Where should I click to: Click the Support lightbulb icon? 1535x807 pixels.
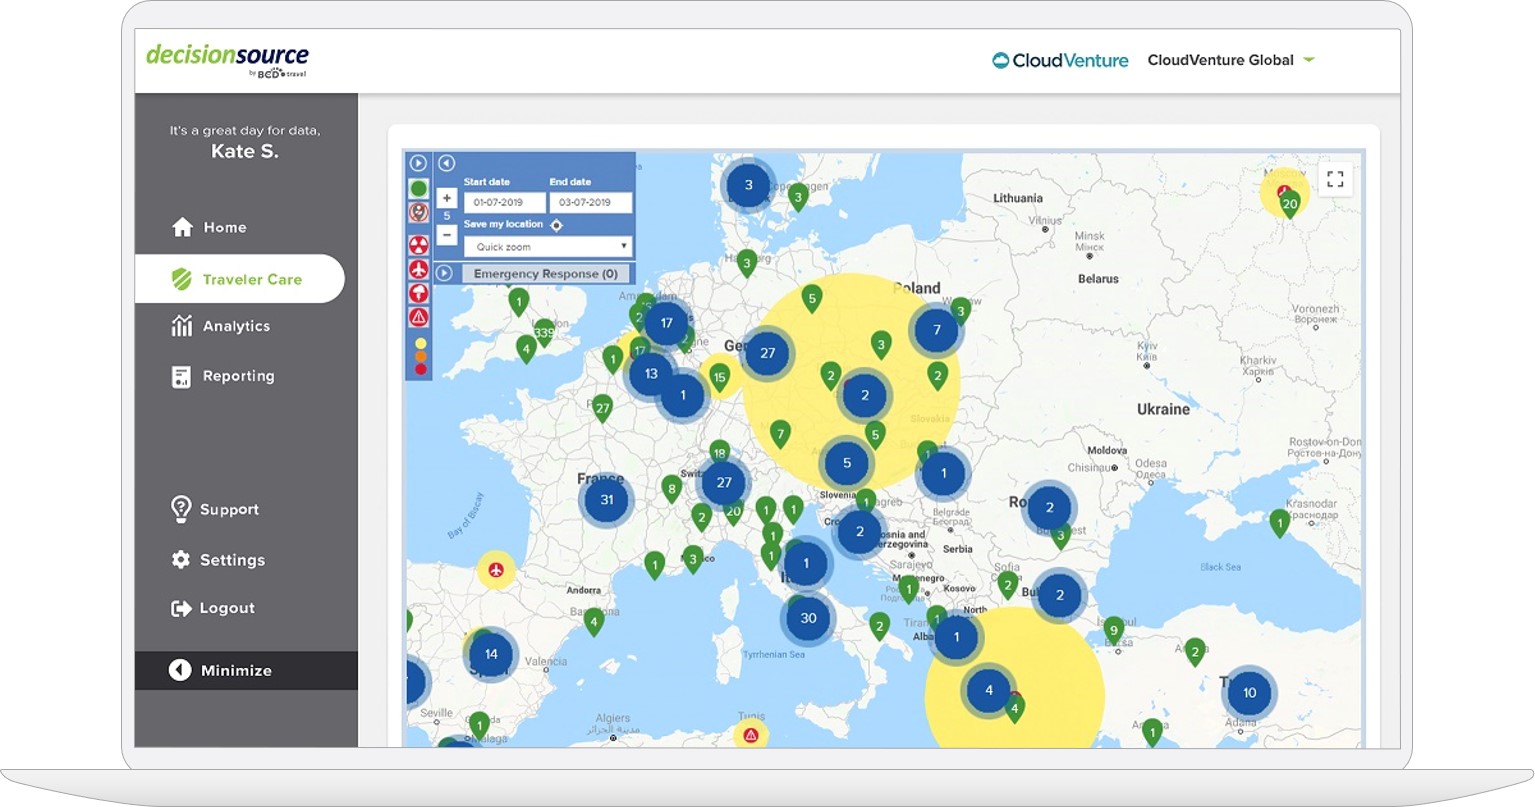tap(181, 509)
